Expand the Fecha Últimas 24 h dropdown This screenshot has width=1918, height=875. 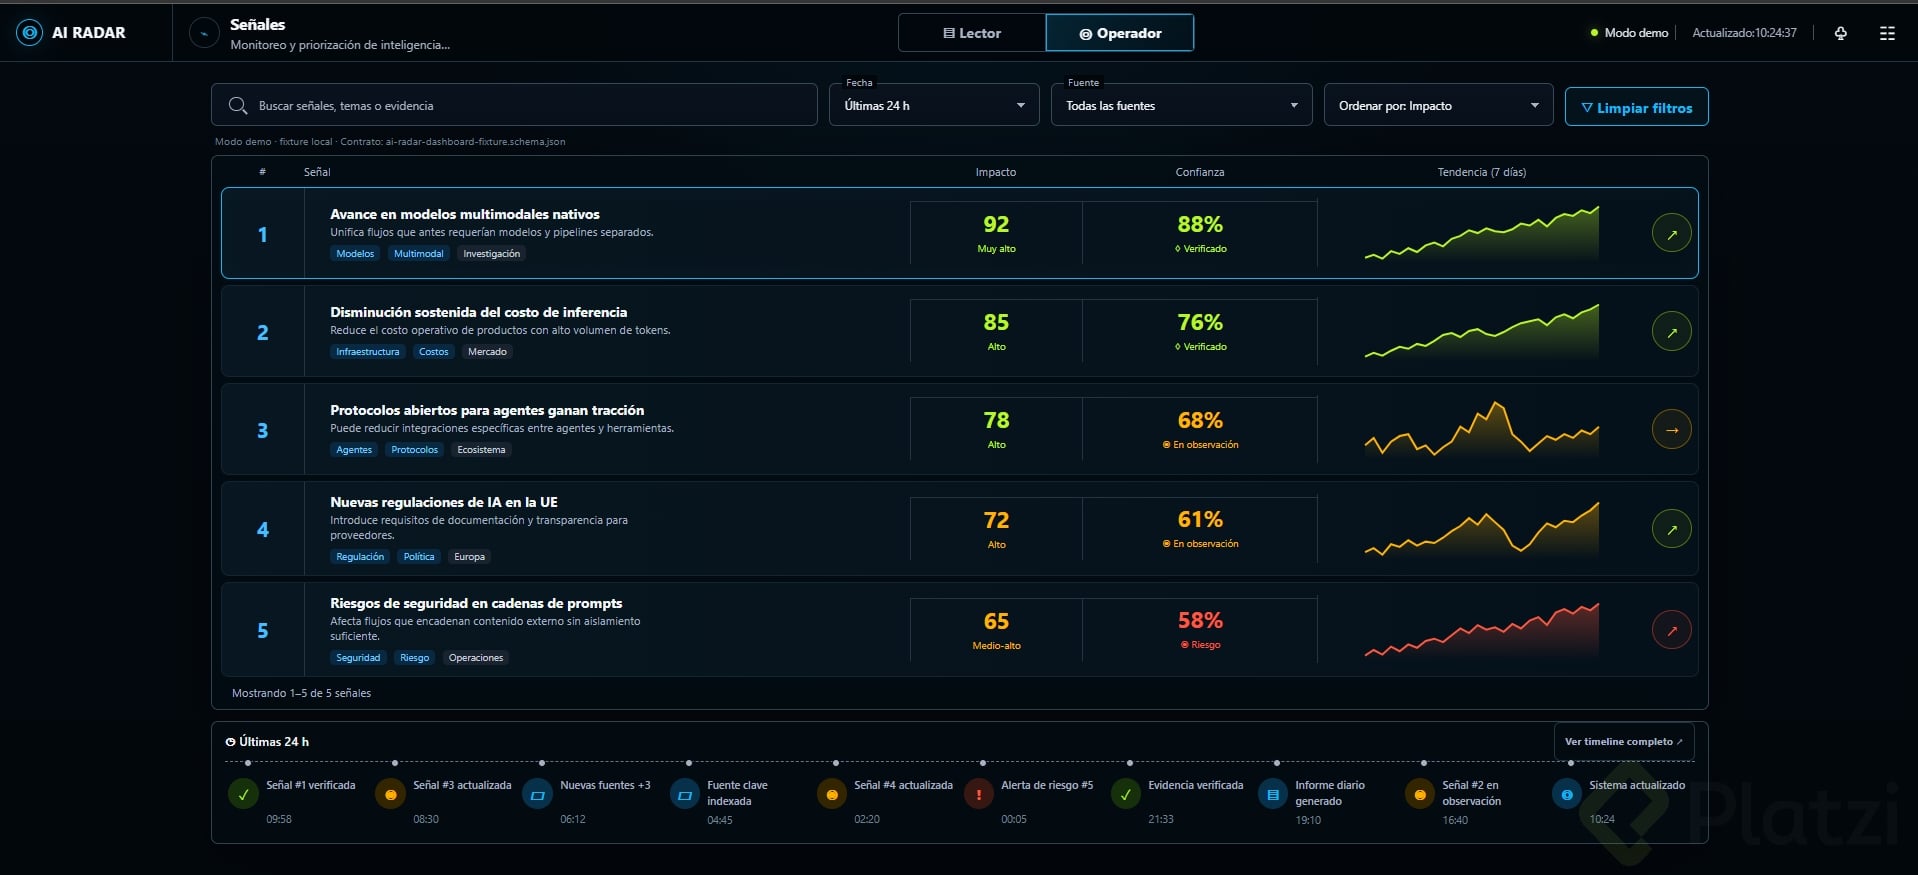click(935, 105)
